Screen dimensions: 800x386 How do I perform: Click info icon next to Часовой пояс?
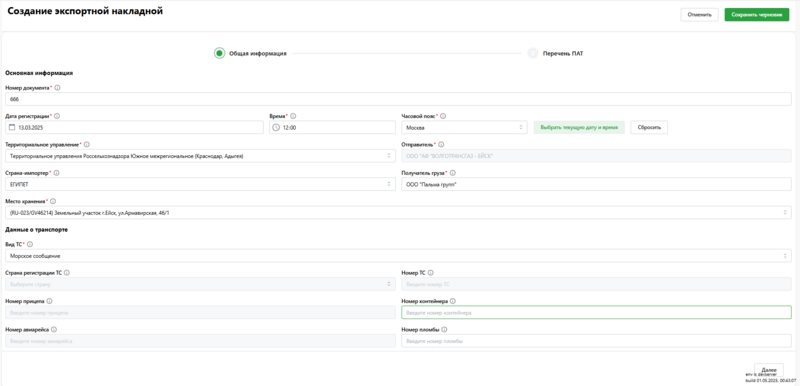pyautogui.click(x=443, y=116)
